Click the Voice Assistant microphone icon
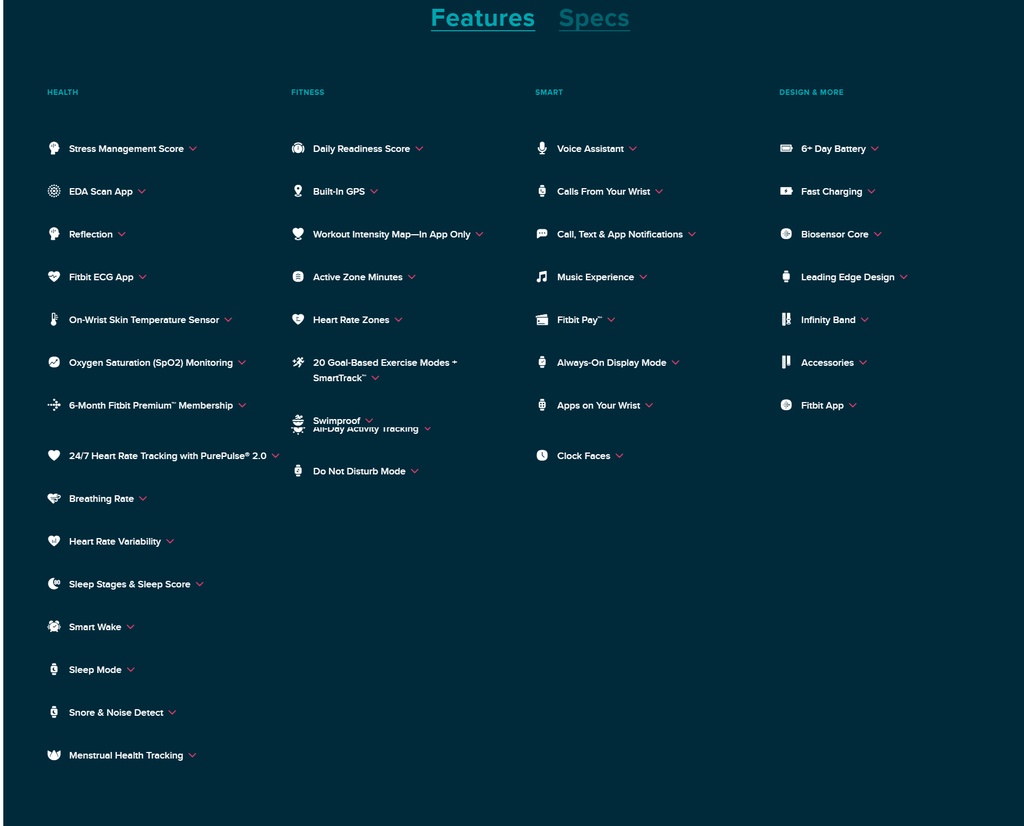The height and width of the screenshot is (826, 1024). (542, 148)
